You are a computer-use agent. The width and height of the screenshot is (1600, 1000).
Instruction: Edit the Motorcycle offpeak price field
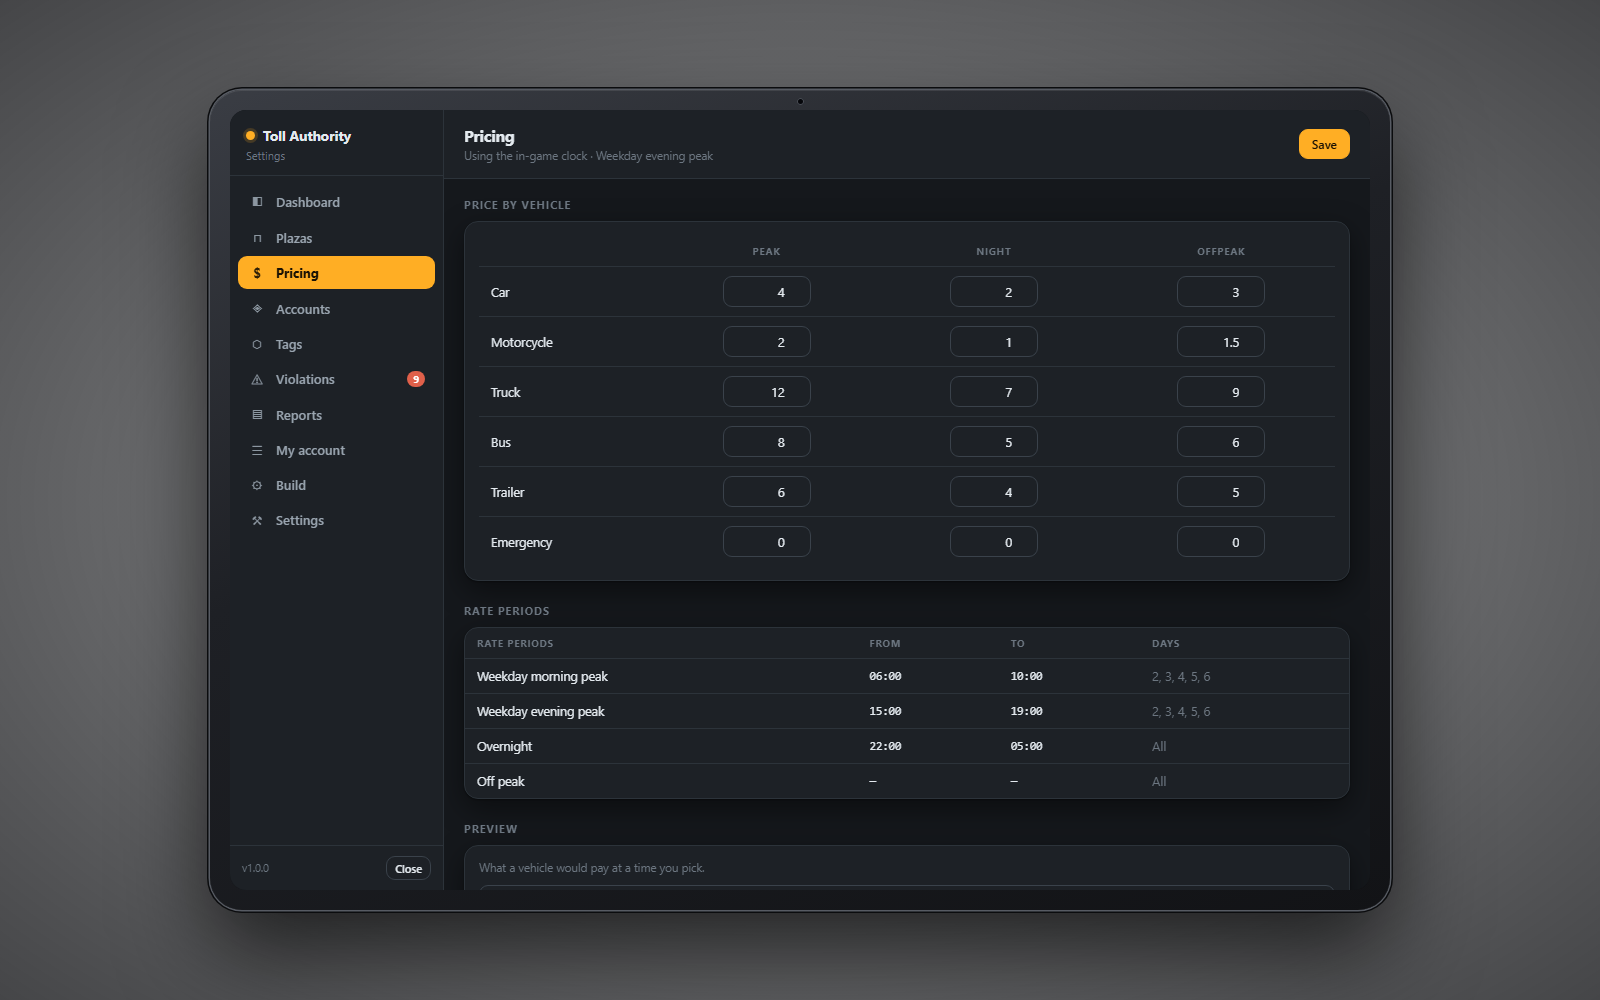click(x=1221, y=342)
